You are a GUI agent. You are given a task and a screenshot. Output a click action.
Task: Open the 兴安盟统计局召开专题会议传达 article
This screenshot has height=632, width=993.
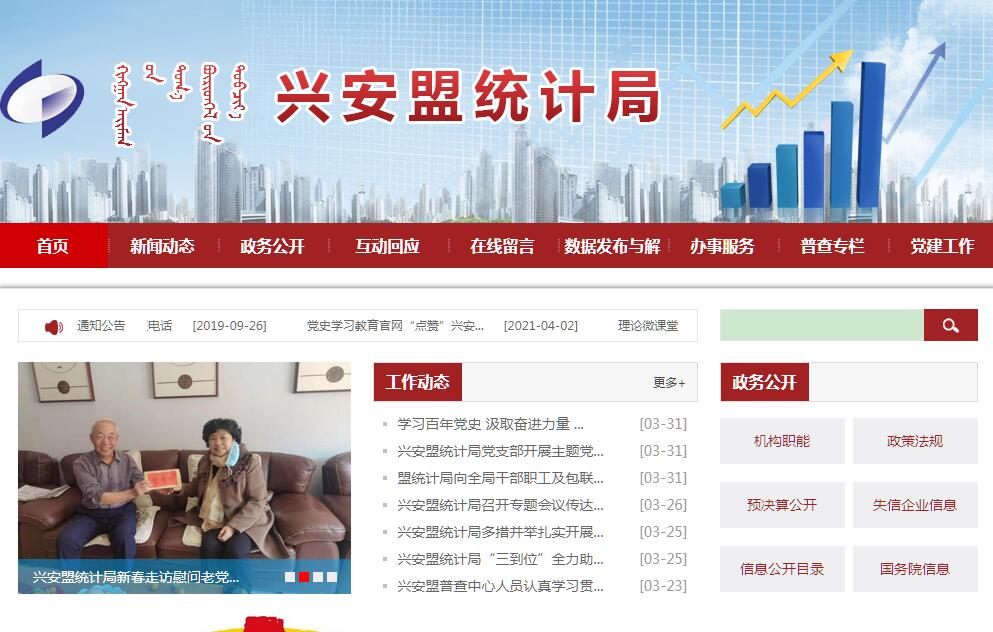pyautogui.click(x=500, y=505)
